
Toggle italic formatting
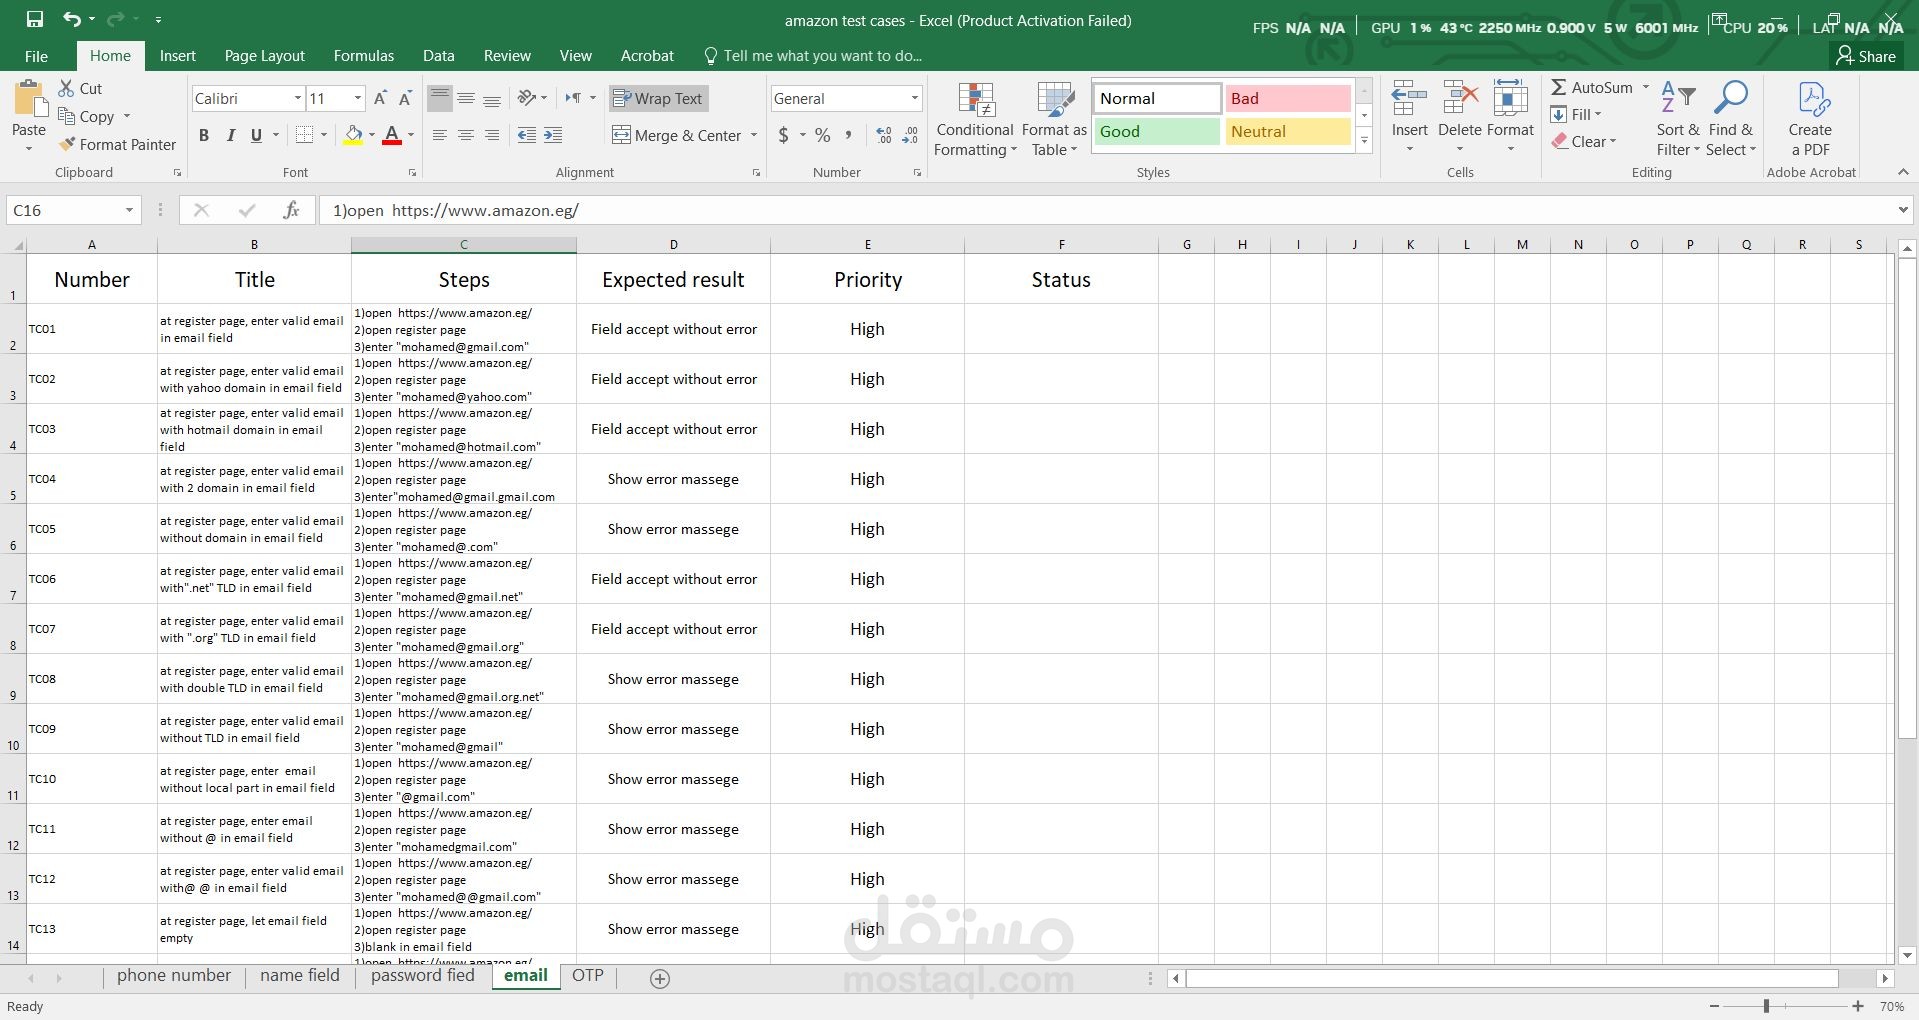point(230,135)
